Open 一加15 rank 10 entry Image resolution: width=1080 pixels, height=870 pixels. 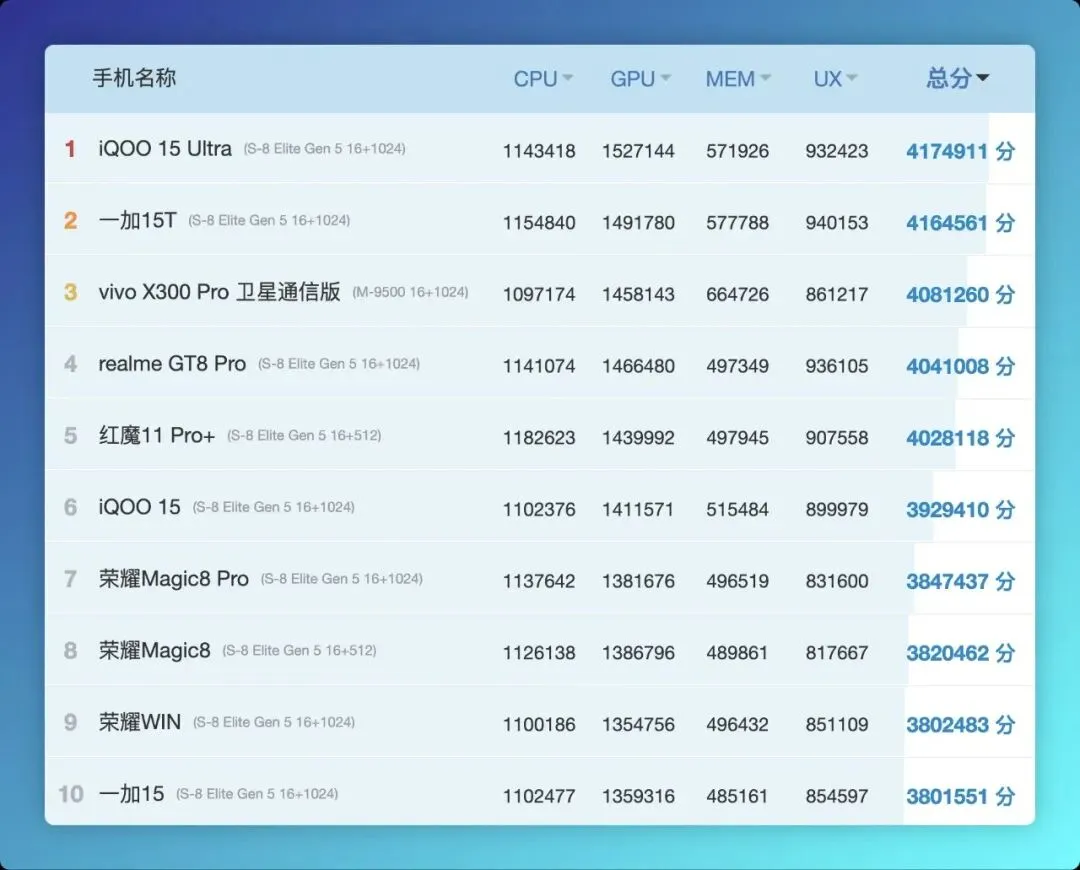click(132, 794)
